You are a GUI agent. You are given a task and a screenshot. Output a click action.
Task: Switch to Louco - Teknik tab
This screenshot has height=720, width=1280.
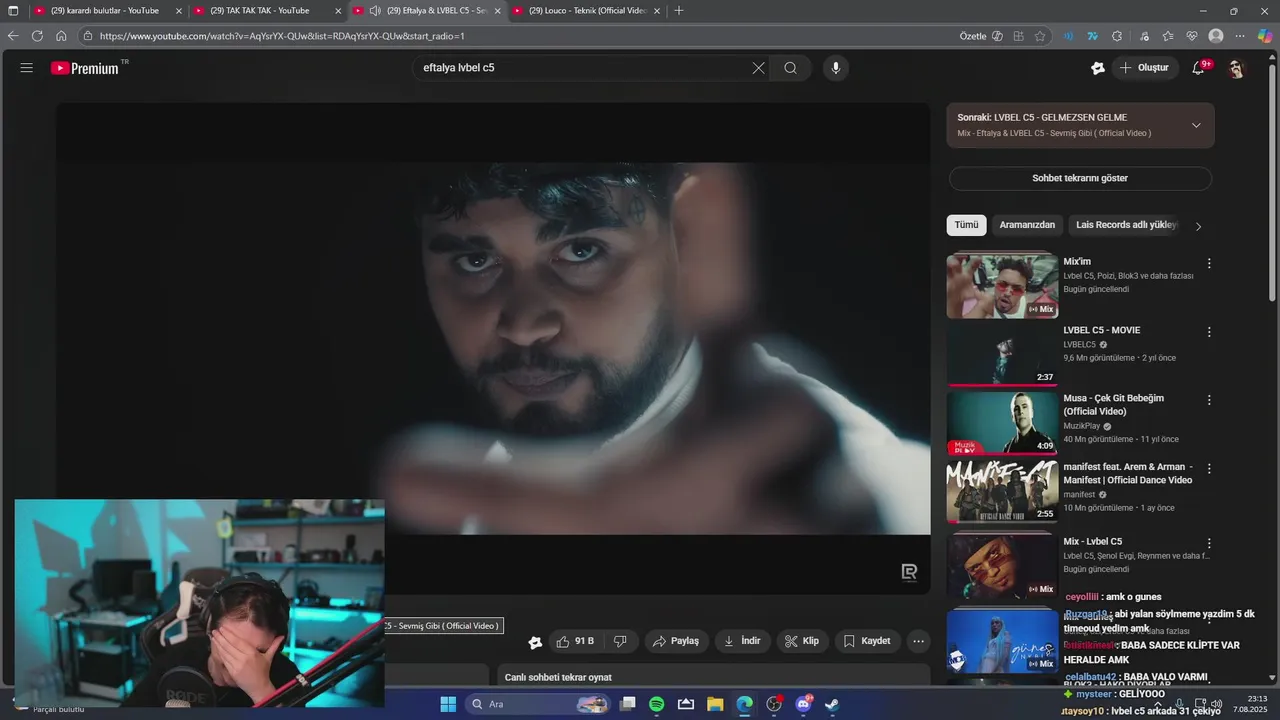tap(586, 11)
